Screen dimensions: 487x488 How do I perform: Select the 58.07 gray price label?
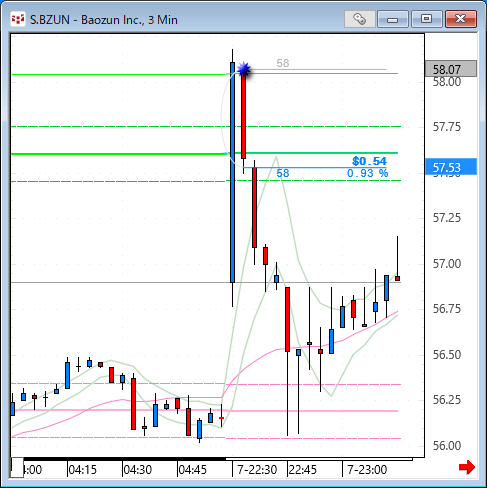tap(451, 69)
